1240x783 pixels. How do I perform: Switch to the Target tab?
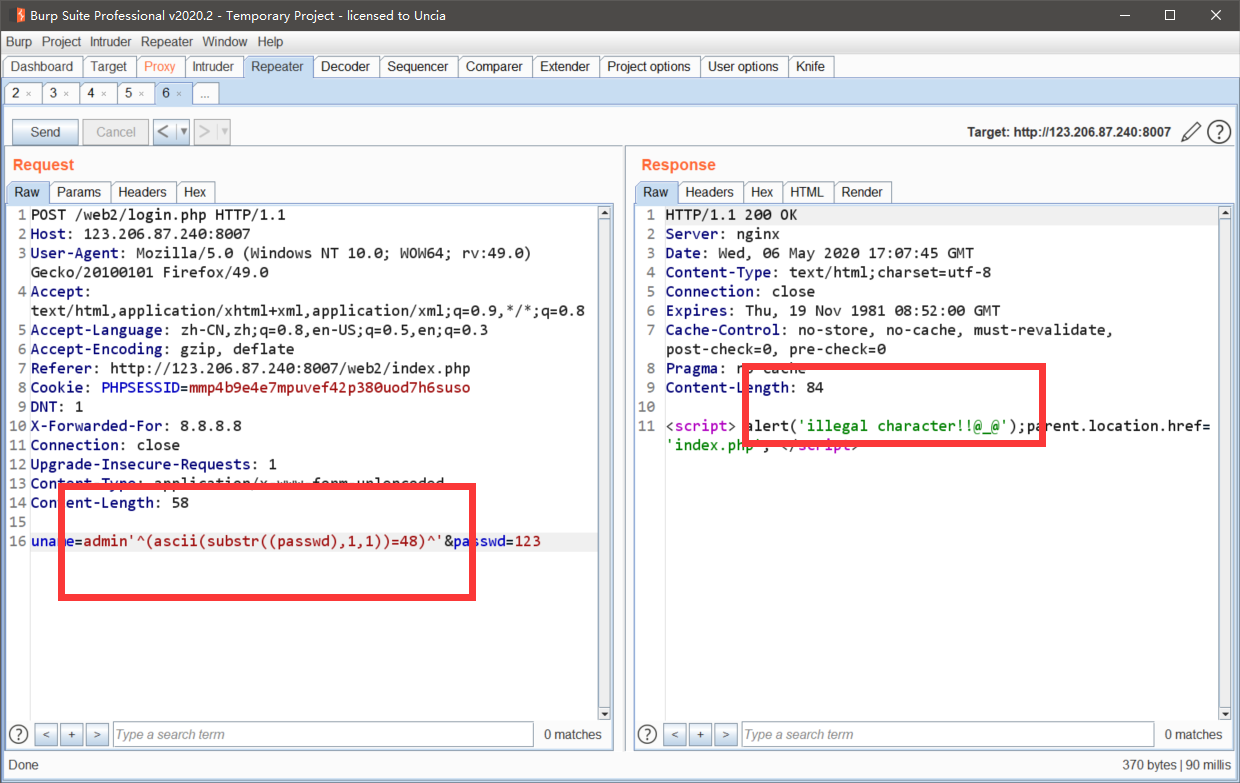(x=109, y=67)
